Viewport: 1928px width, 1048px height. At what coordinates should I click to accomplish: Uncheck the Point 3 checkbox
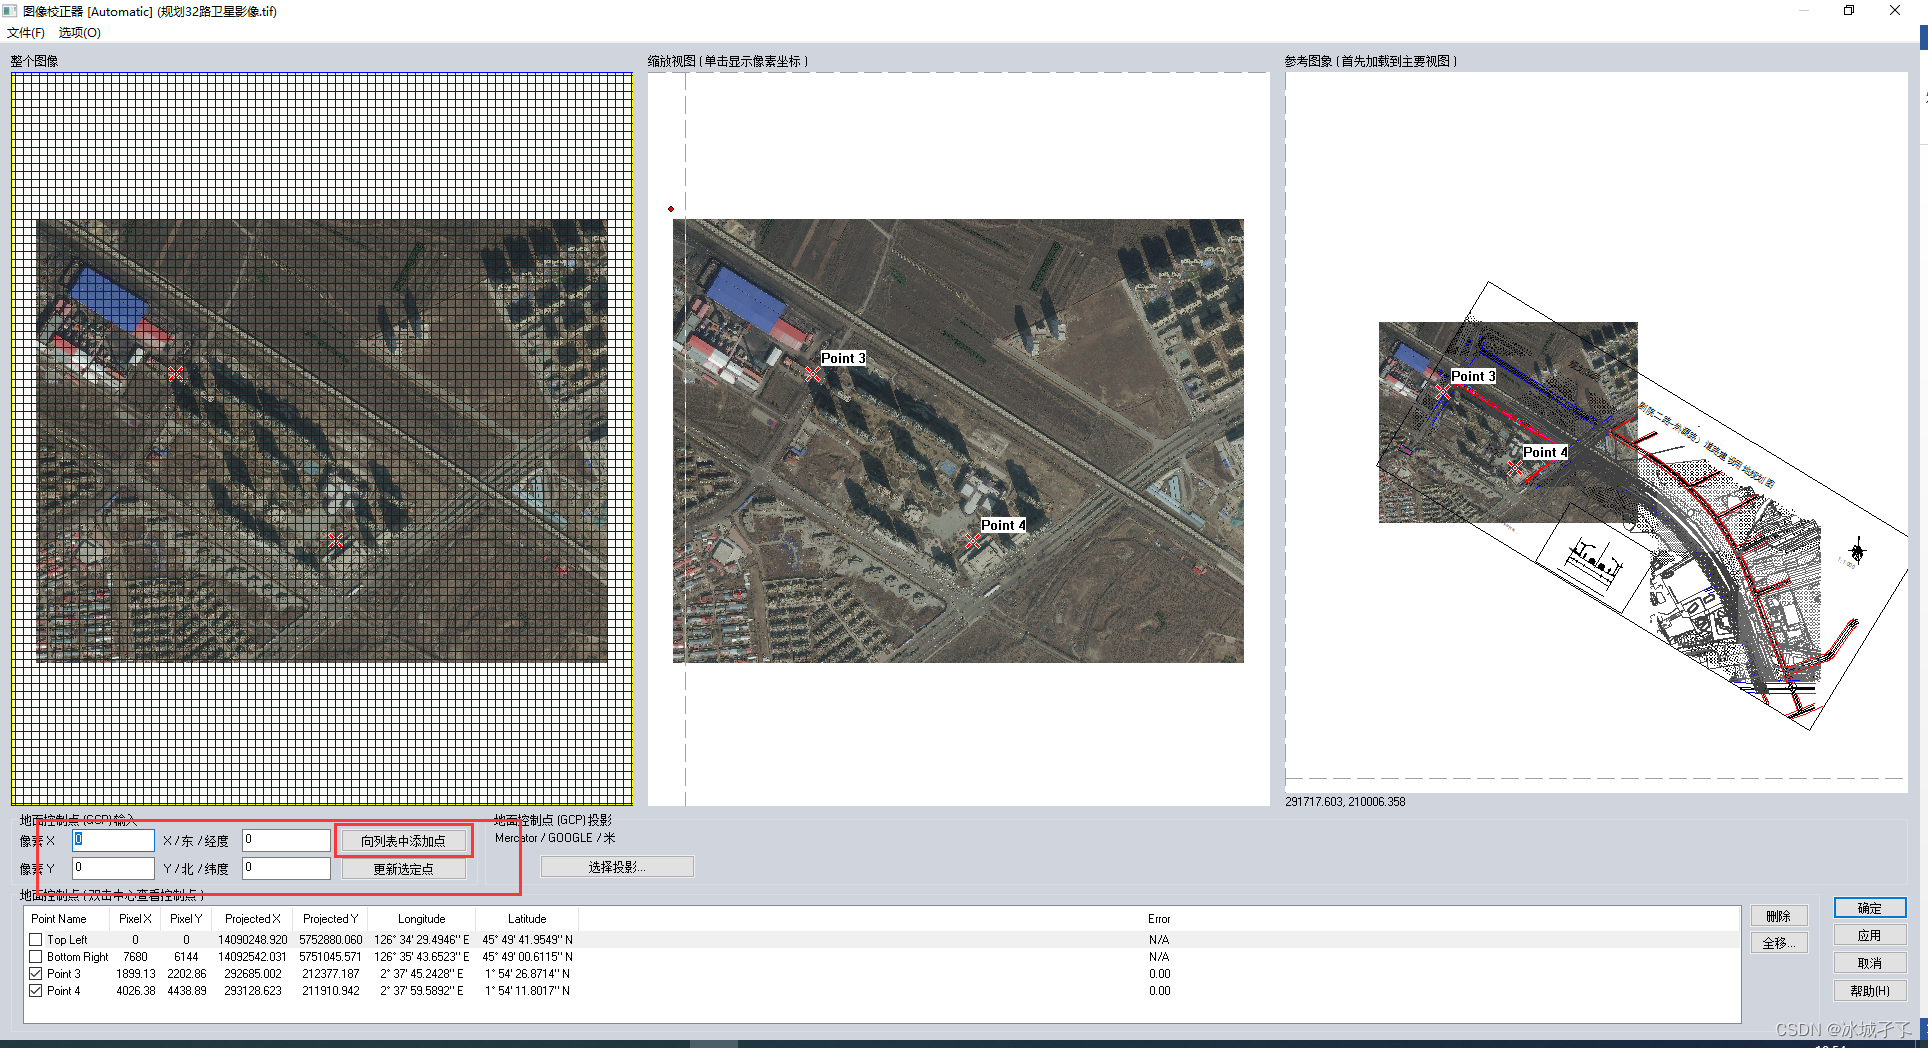(x=34, y=973)
